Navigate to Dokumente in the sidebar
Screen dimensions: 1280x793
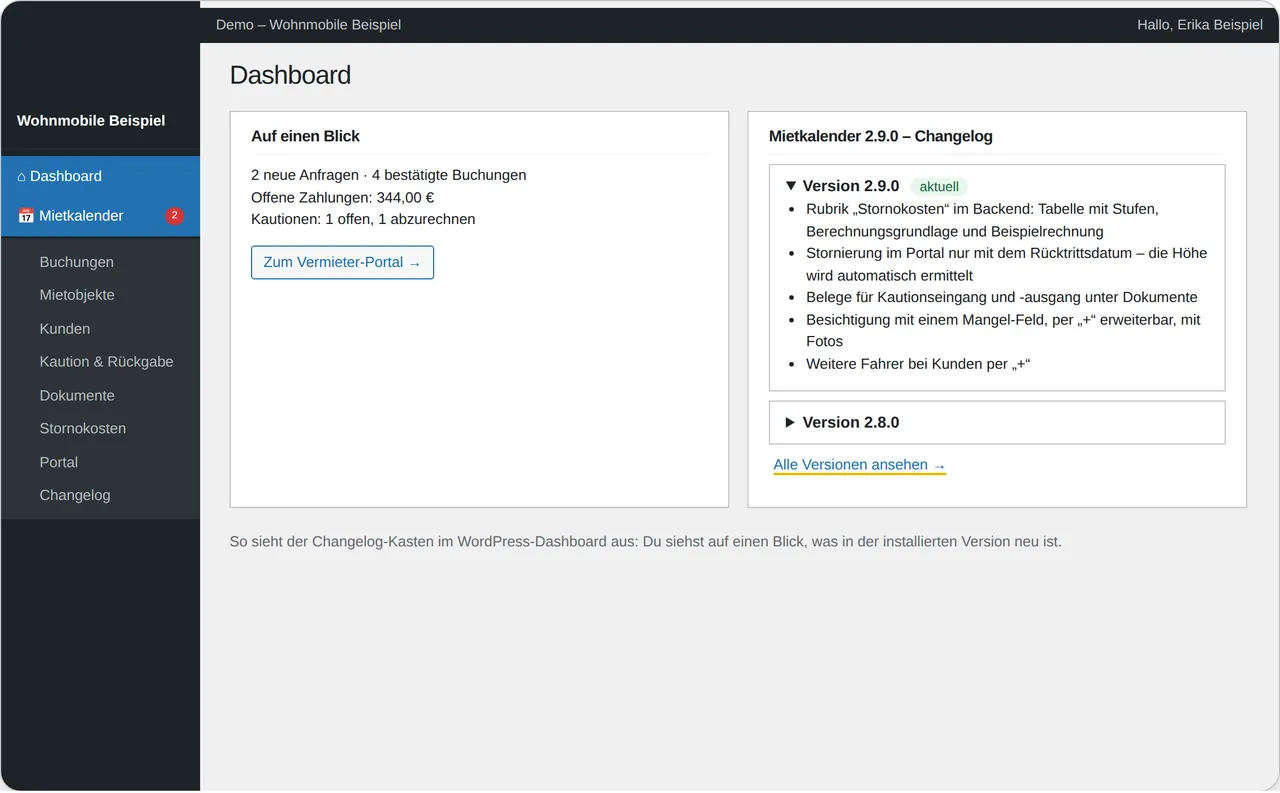point(77,395)
